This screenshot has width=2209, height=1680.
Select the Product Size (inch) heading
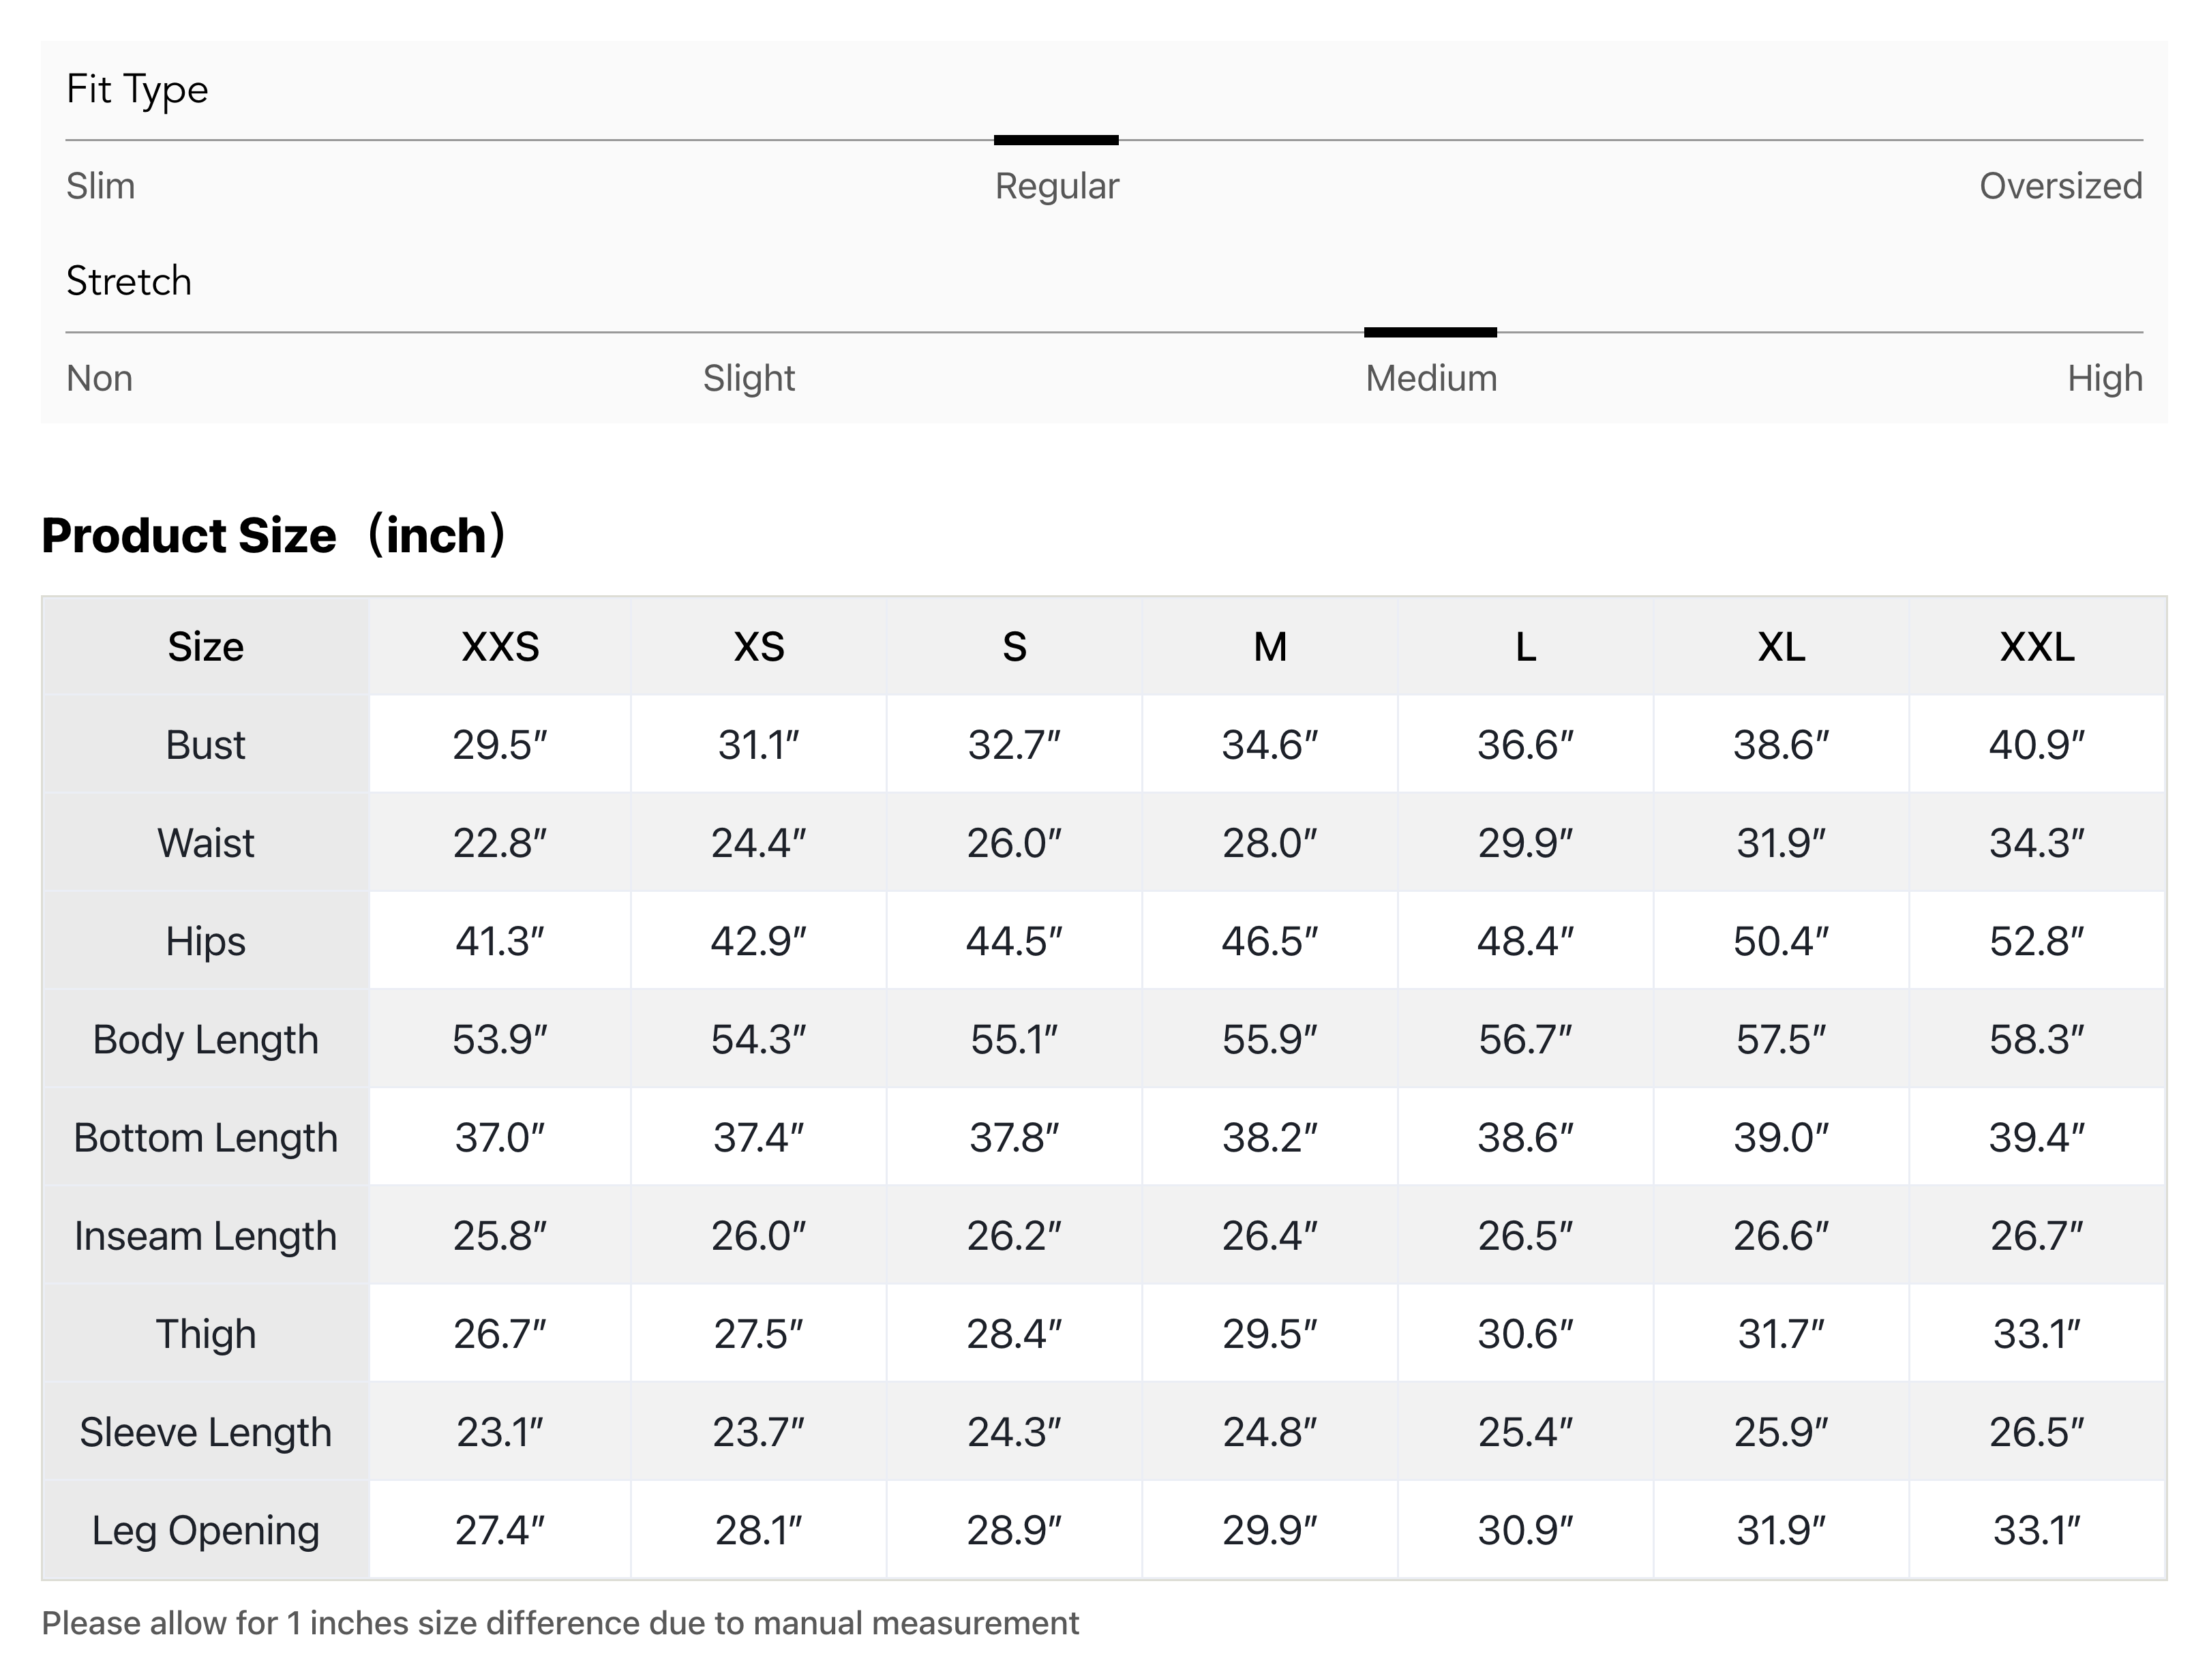tap(274, 536)
